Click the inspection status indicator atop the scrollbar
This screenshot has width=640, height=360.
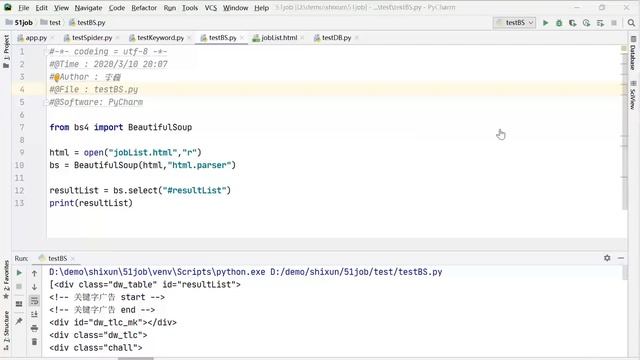(x=624, y=49)
